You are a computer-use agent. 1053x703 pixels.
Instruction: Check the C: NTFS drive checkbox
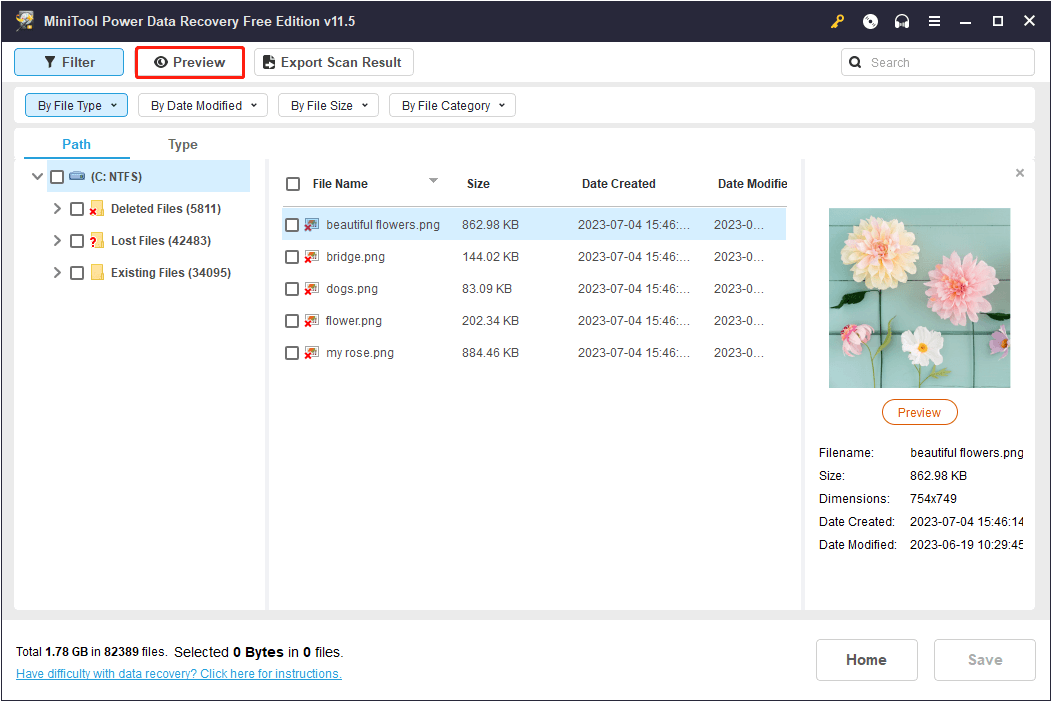(x=57, y=177)
